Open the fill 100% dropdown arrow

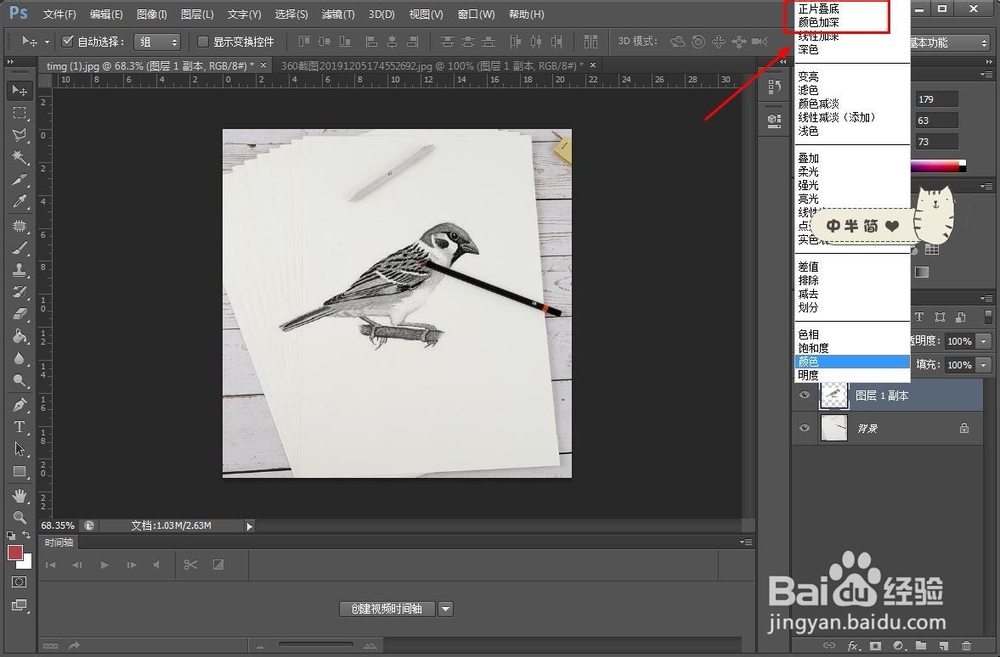[x=983, y=365]
